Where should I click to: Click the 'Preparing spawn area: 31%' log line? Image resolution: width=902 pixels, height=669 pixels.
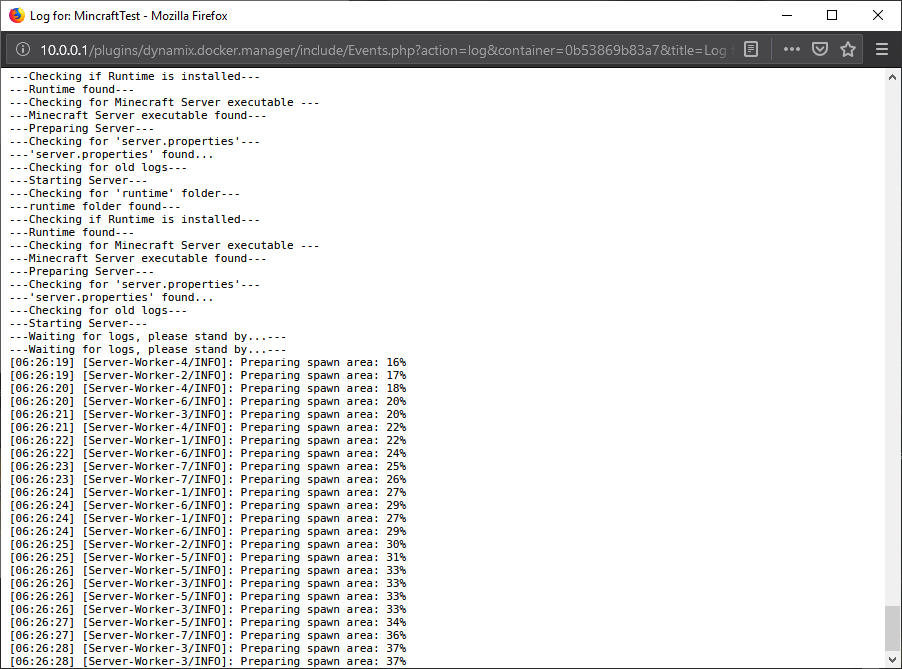point(208,557)
